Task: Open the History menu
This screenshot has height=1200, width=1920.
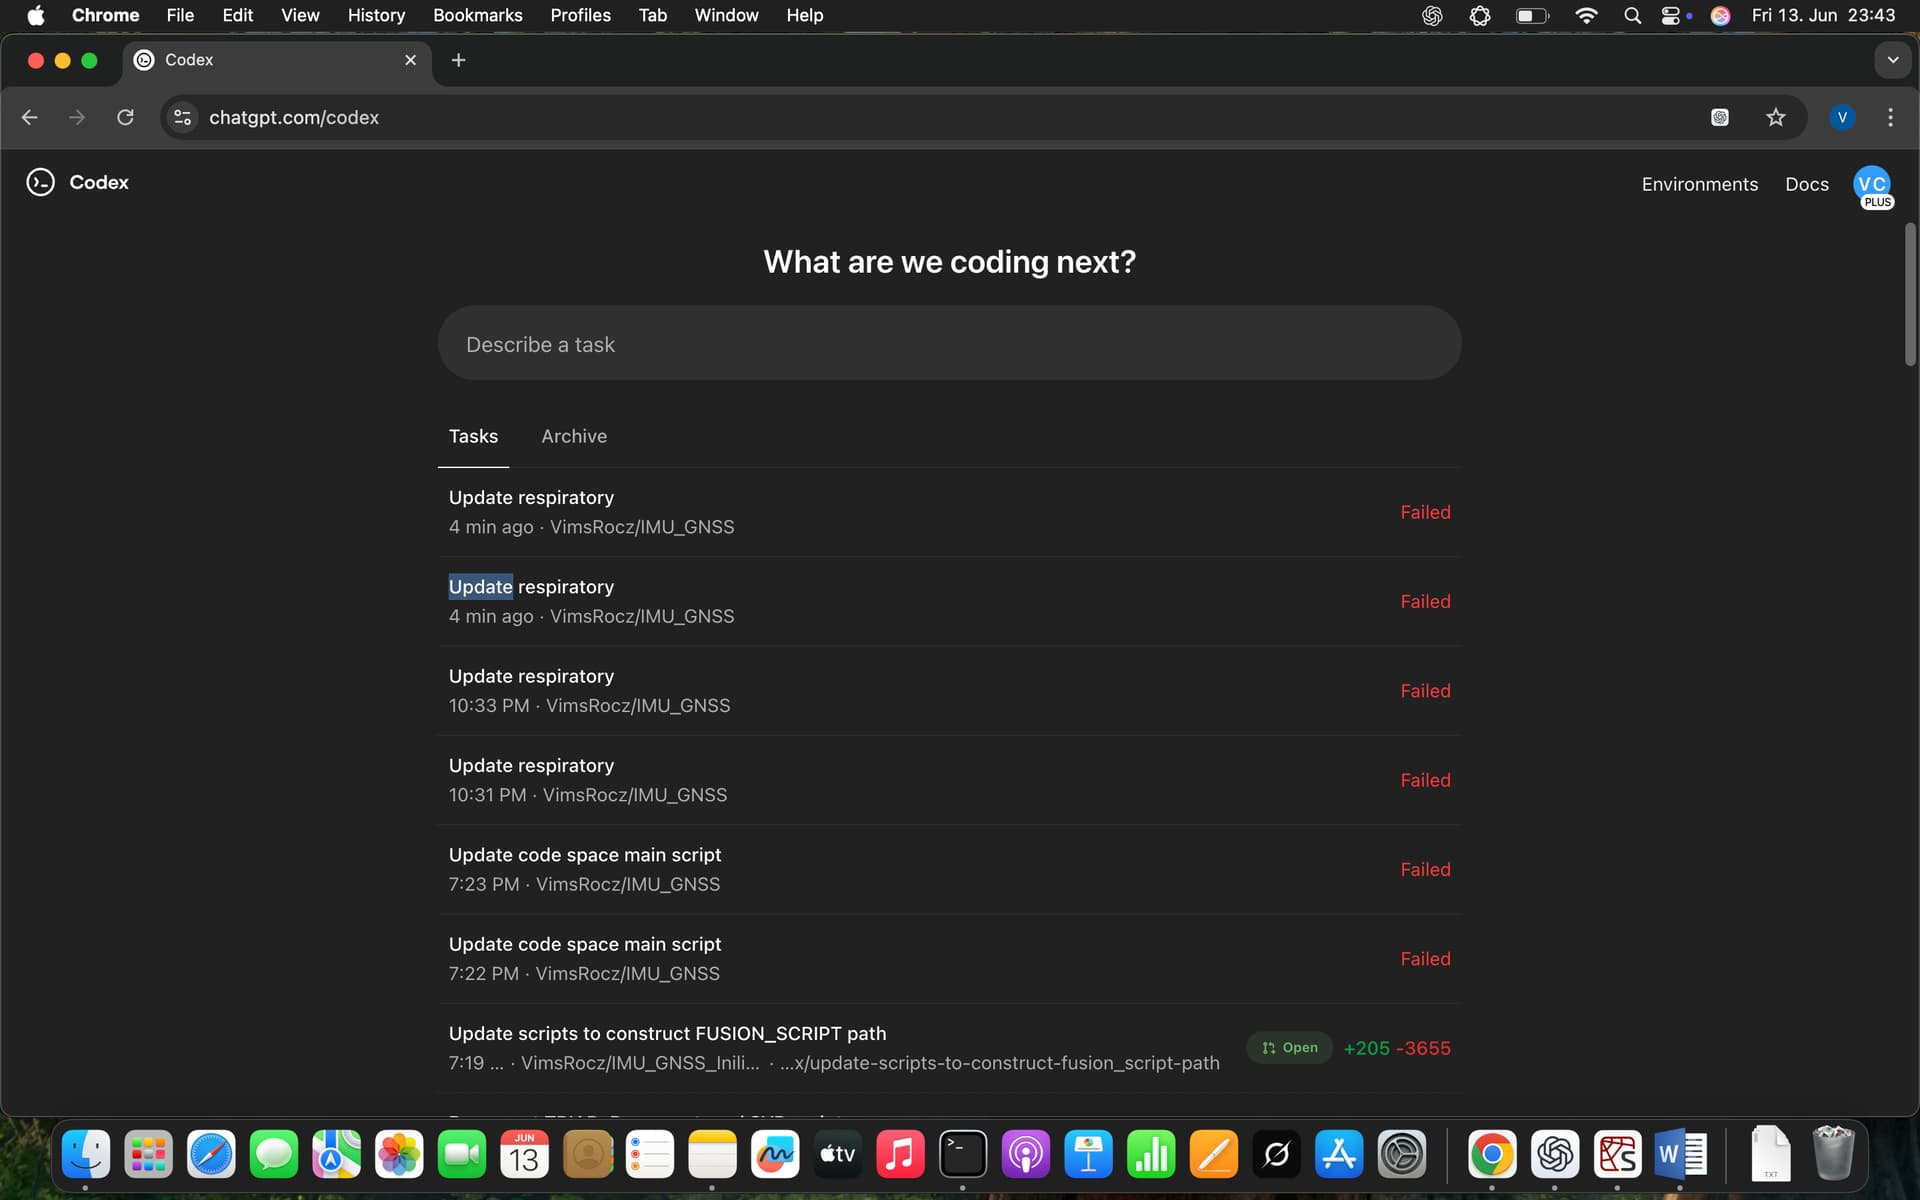Action: coord(376,15)
